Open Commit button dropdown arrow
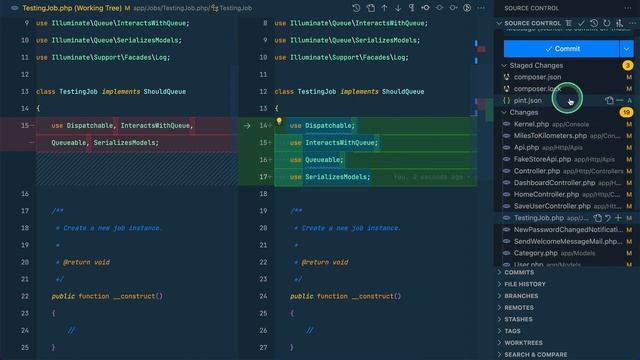The image size is (640, 360). [x=627, y=49]
